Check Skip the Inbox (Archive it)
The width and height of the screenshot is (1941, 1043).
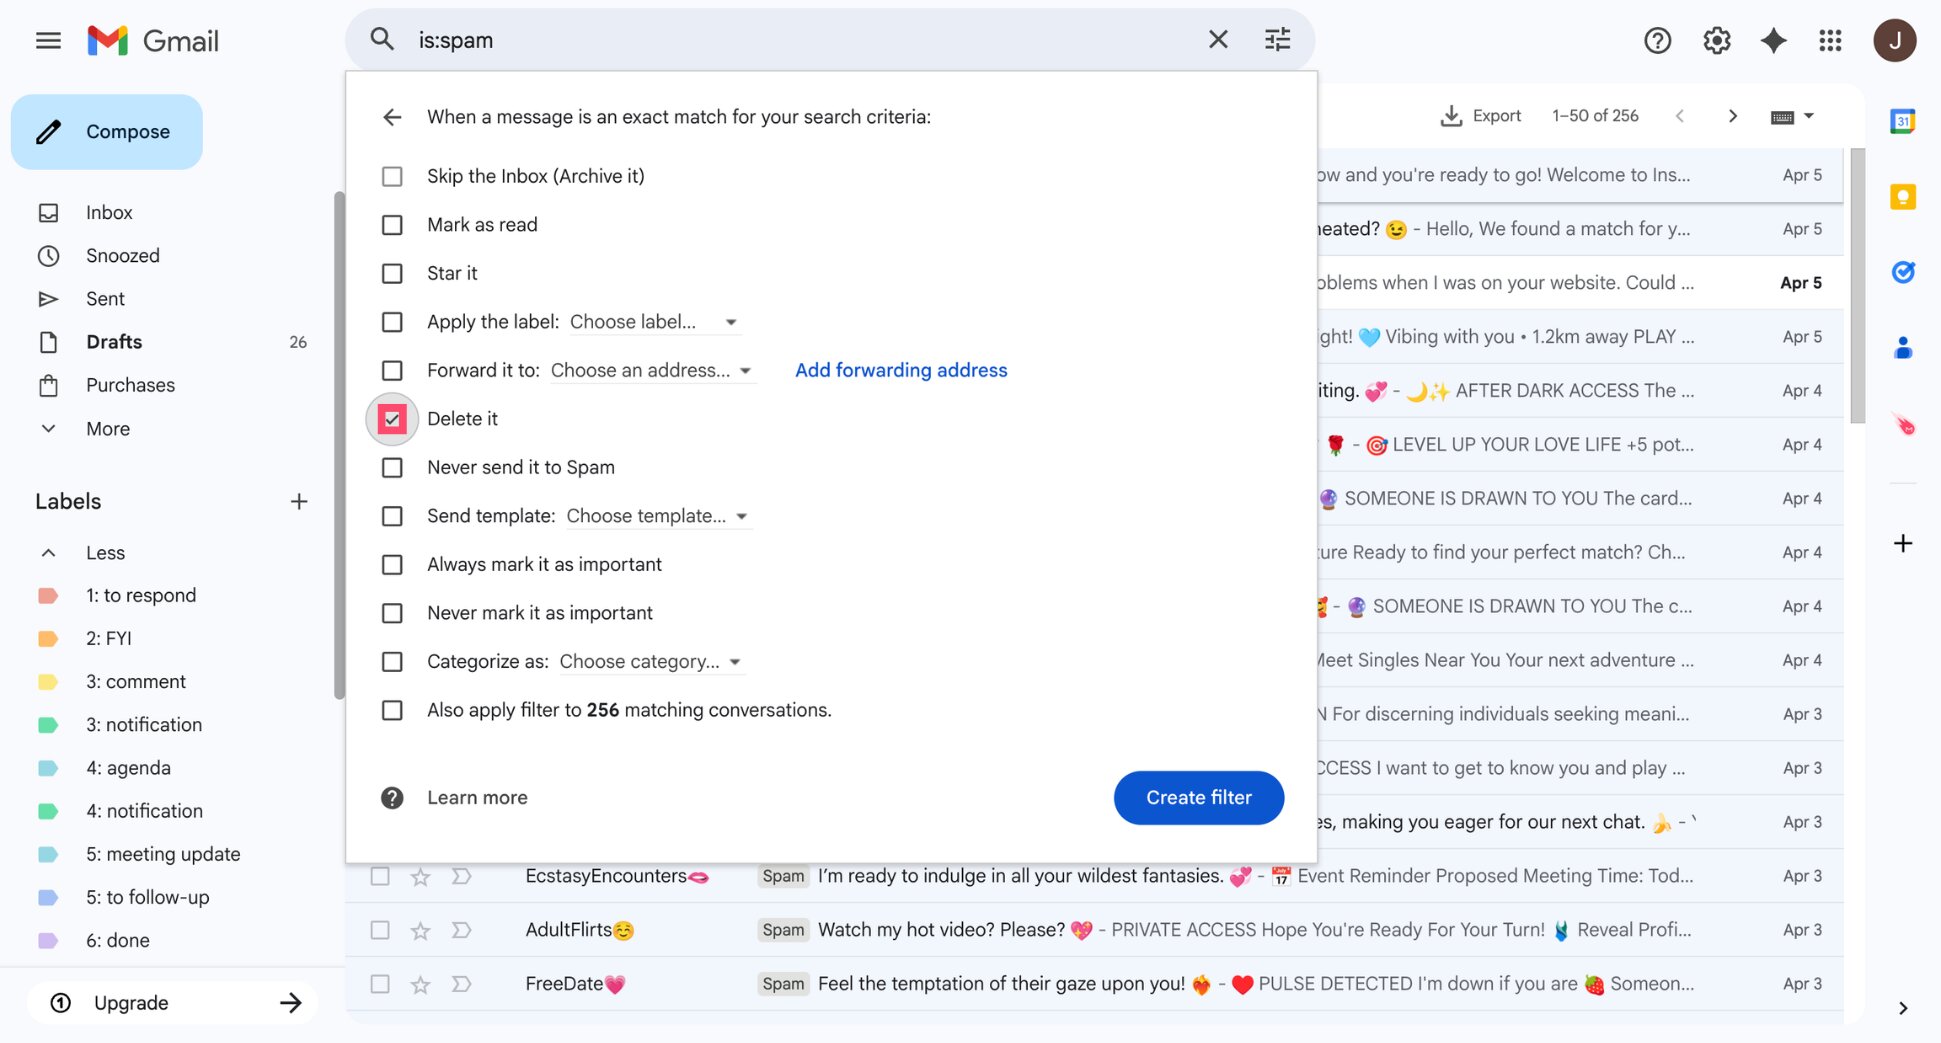392,177
